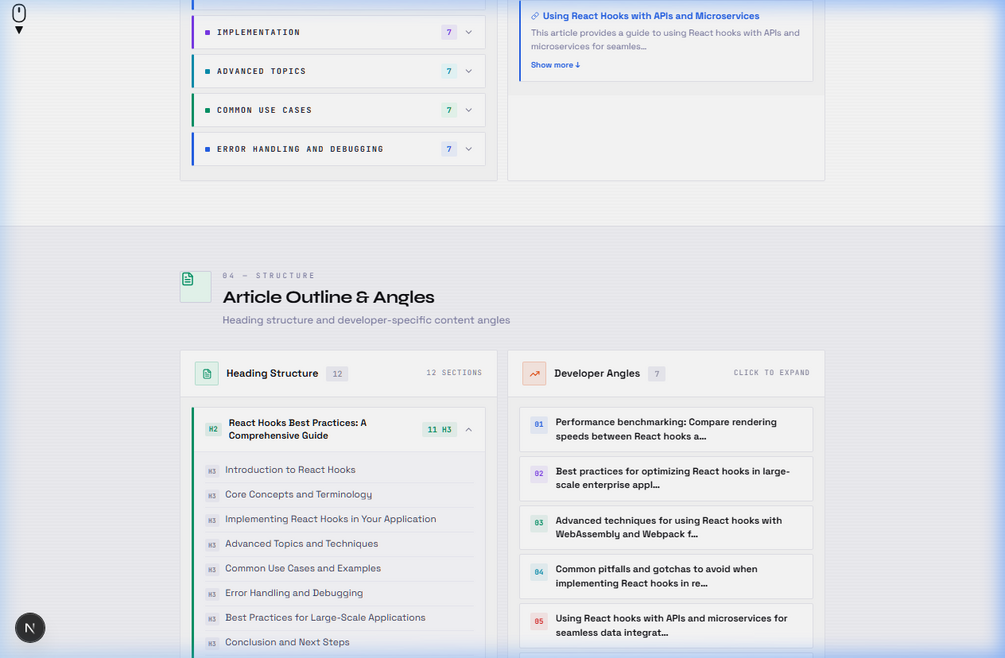This screenshot has width=1005, height=658.
Task: Click the Heading Structure file icon
Action: pyautogui.click(x=207, y=374)
